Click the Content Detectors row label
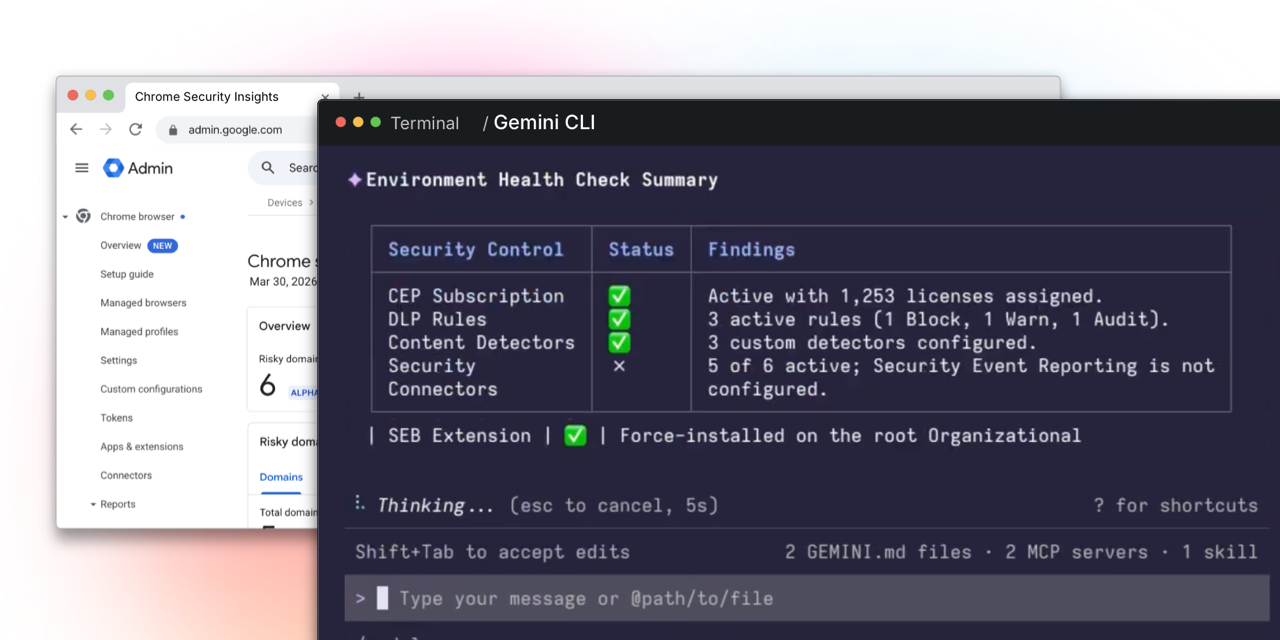 point(482,342)
